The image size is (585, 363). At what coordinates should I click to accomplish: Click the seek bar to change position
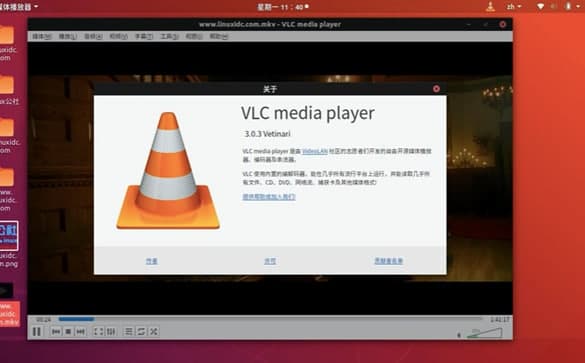tap(270, 319)
